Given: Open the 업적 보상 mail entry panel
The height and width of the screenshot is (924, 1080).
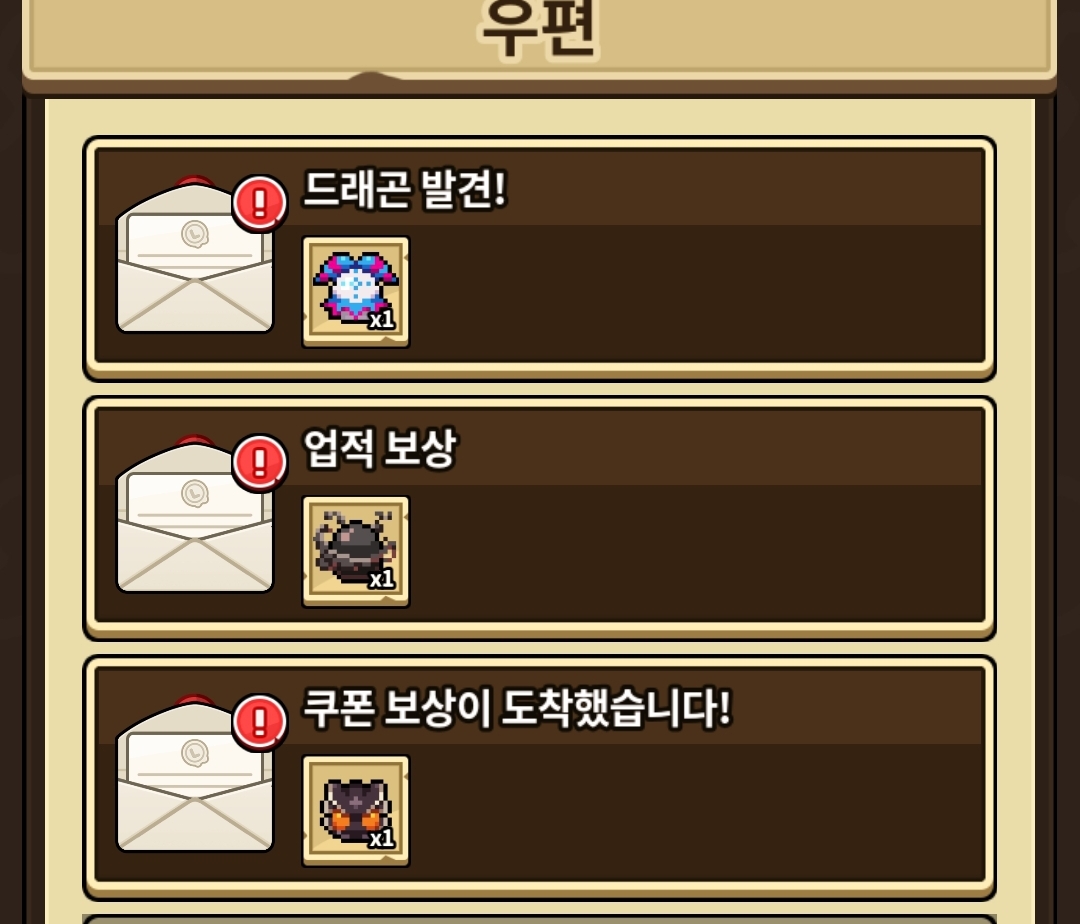Looking at the screenshot, I should click(x=539, y=518).
